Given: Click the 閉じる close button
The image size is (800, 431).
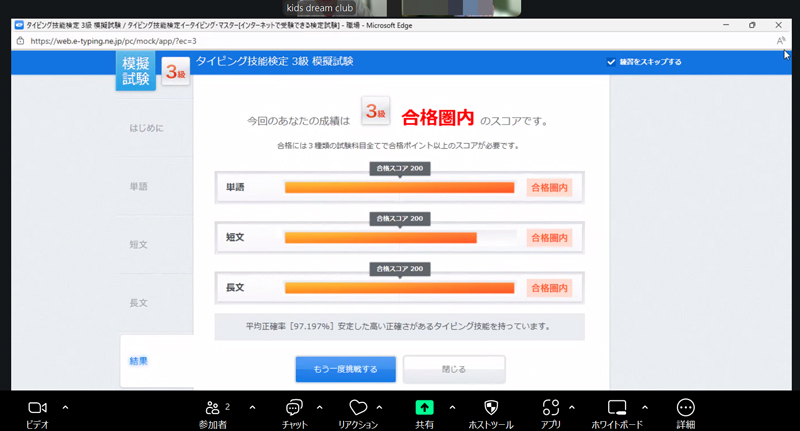Looking at the screenshot, I should (x=454, y=369).
